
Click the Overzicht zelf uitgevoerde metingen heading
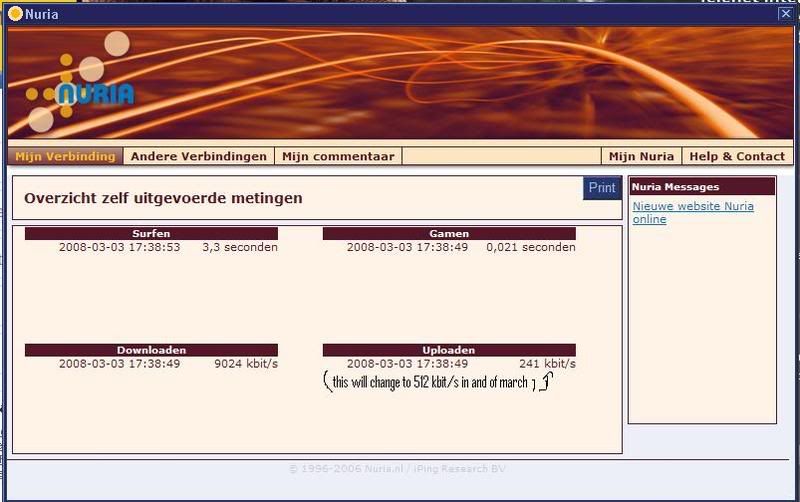point(163,198)
